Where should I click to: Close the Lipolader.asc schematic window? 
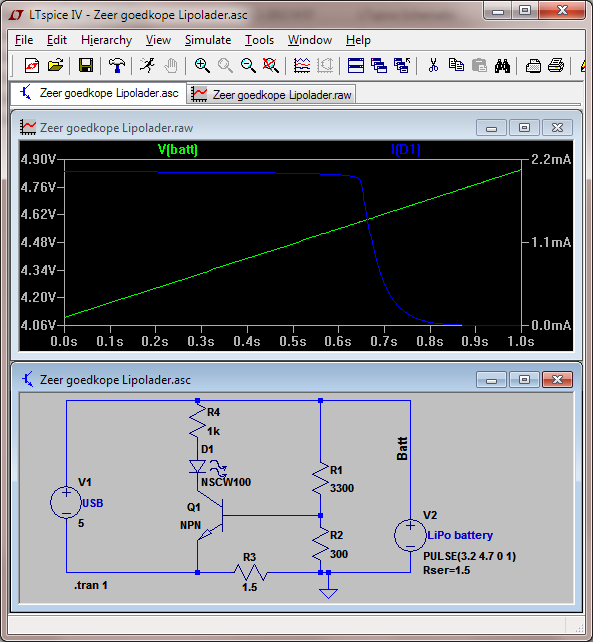coord(557,380)
